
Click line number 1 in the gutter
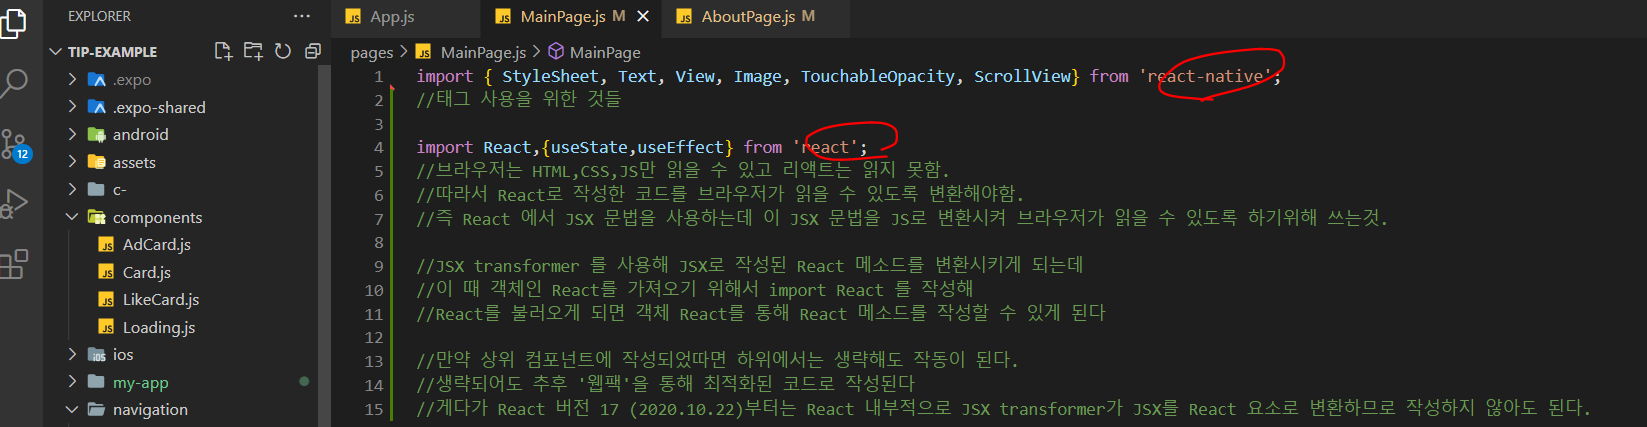[378, 77]
